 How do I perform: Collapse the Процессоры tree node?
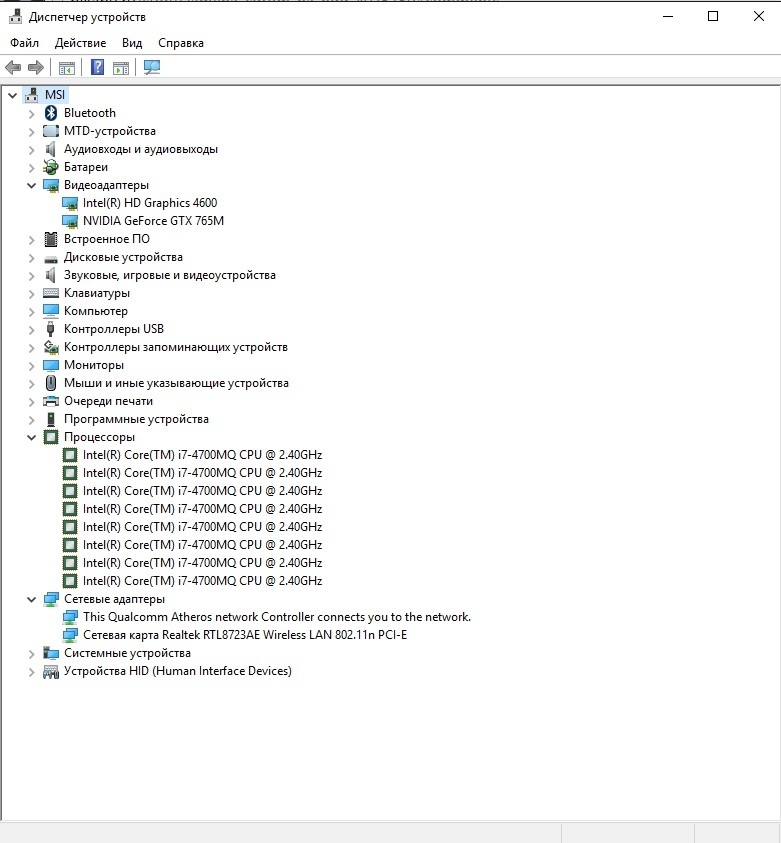click(x=31, y=437)
